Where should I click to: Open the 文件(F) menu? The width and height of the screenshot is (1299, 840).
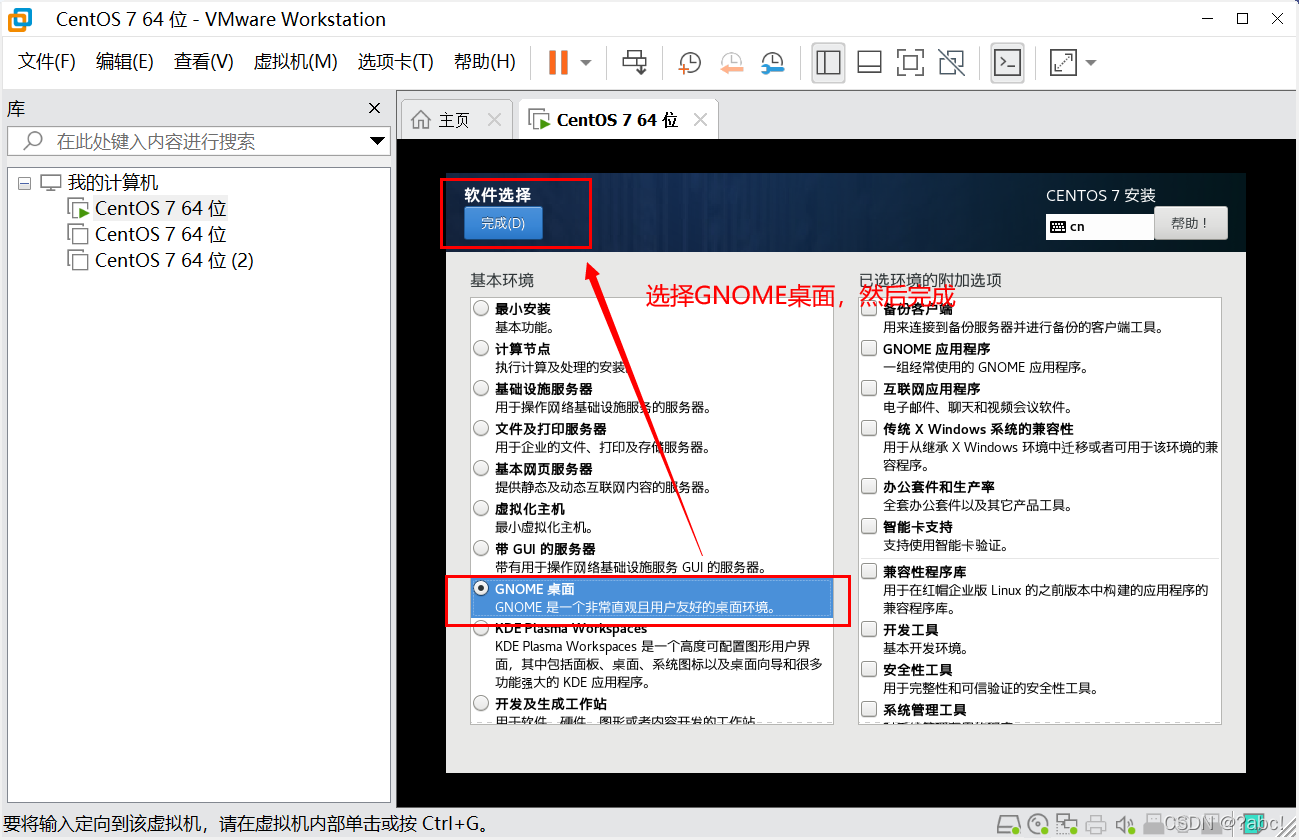click(47, 62)
